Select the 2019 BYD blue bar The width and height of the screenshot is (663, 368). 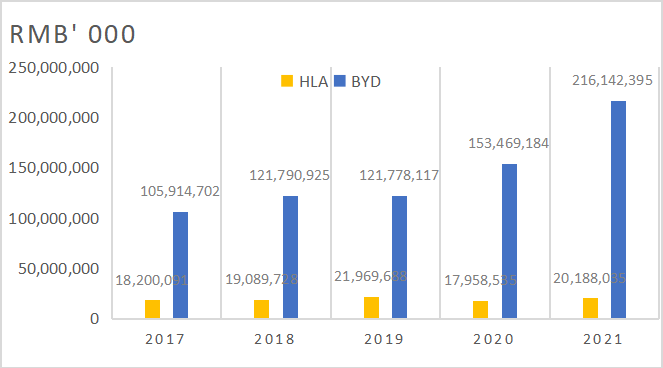[x=400, y=257]
